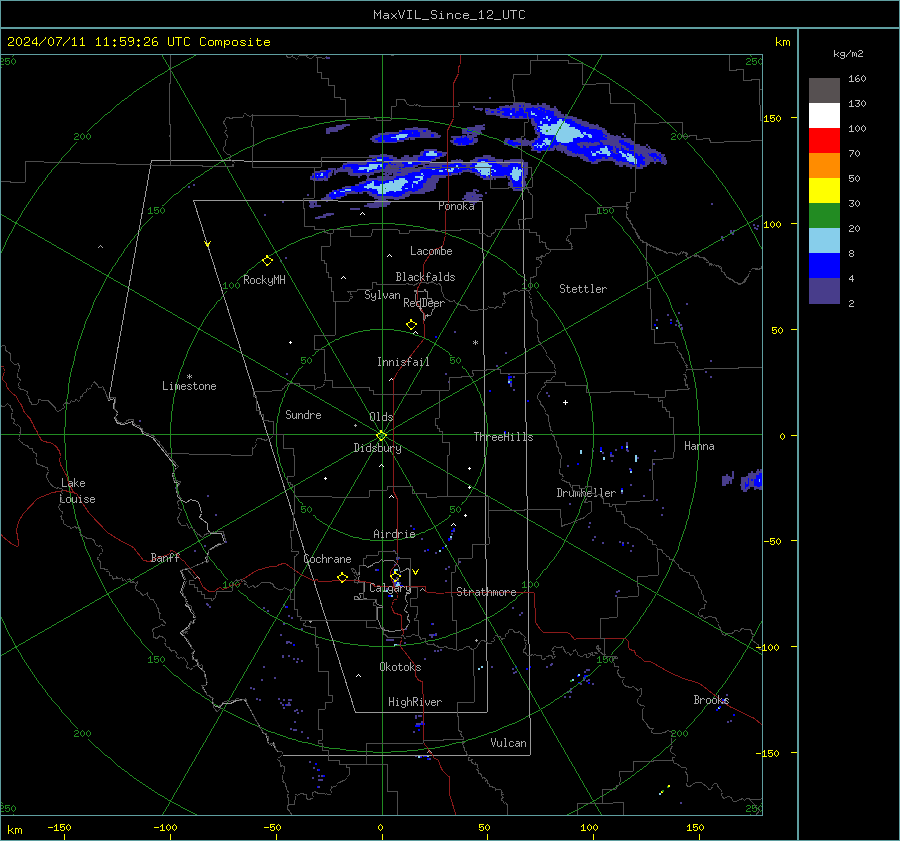The height and width of the screenshot is (841, 900).
Task: Click the Didsbury label
Action: (377, 448)
